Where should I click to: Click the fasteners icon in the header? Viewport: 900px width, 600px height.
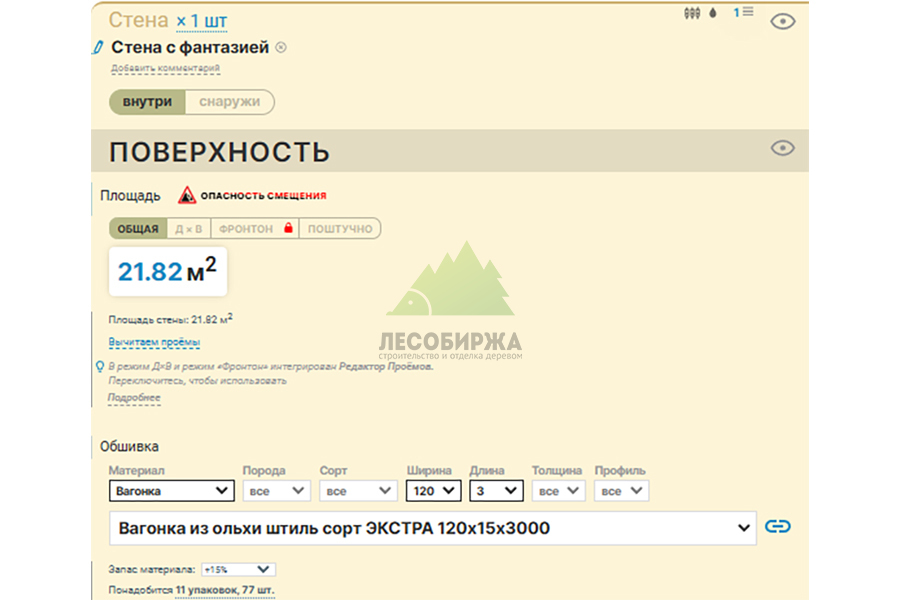[692, 12]
